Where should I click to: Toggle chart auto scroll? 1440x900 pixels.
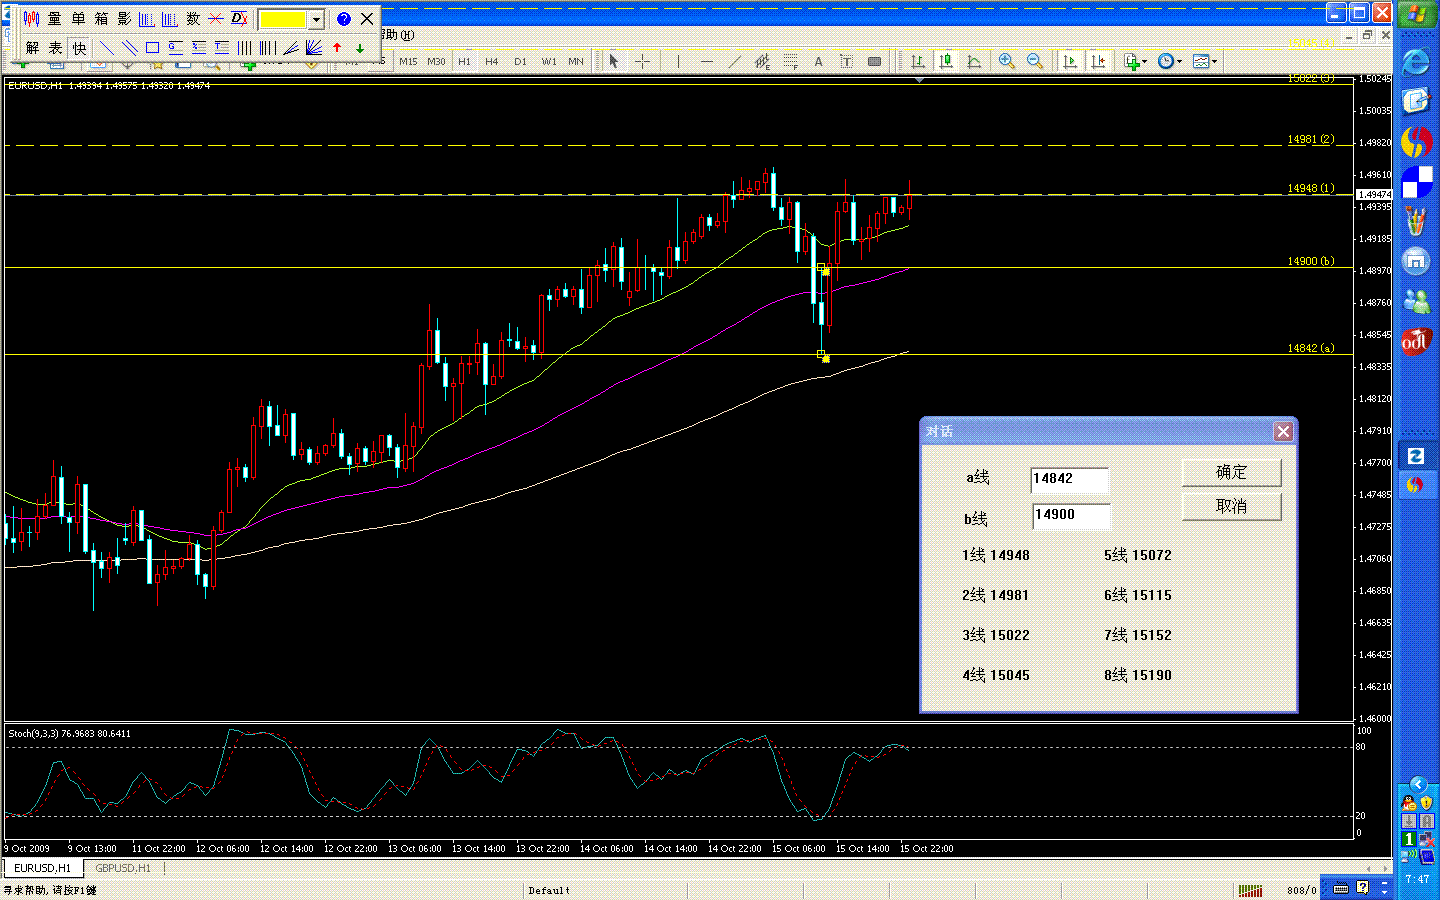coord(1070,61)
